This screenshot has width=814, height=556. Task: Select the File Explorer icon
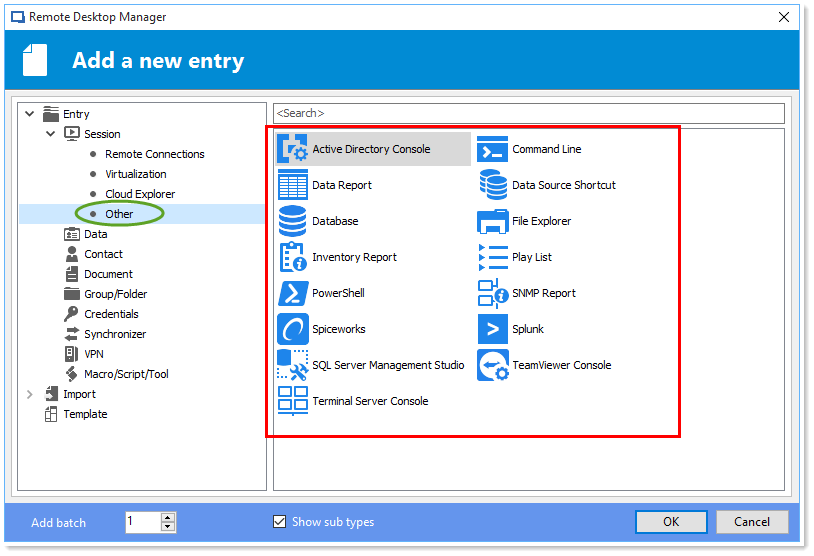click(493, 221)
